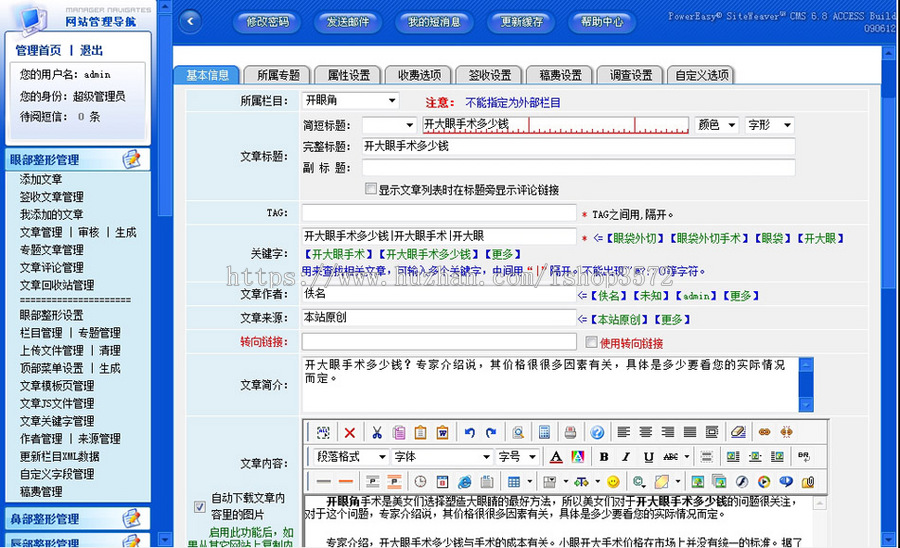Click the 副标题 input field
This screenshot has width=900, height=548.
click(x=579, y=168)
